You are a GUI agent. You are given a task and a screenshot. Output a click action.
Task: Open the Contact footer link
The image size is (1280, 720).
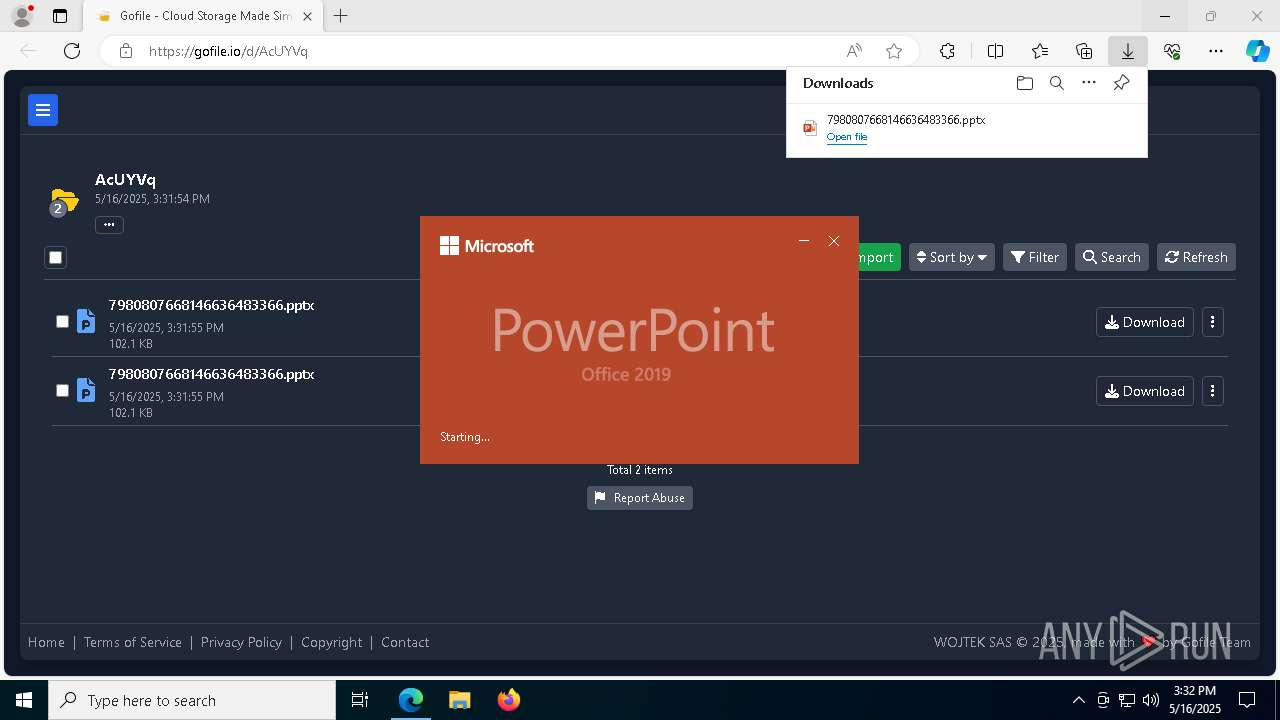pos(405,642)
